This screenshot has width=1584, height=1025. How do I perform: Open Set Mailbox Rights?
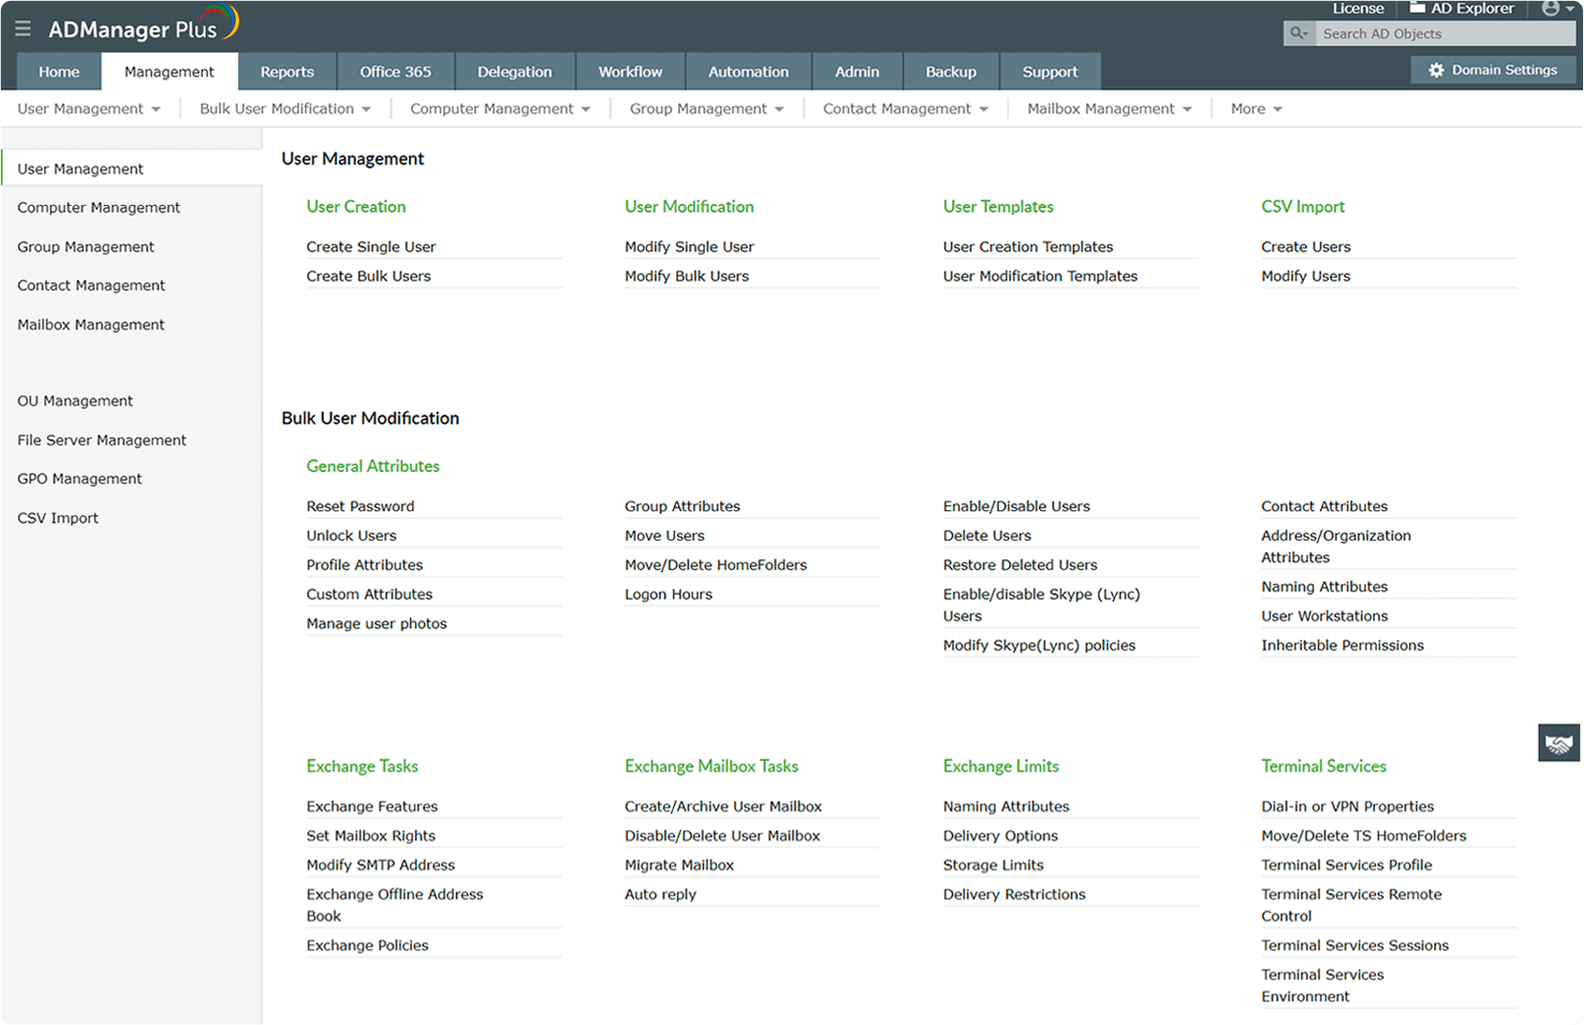pos(371,836)
